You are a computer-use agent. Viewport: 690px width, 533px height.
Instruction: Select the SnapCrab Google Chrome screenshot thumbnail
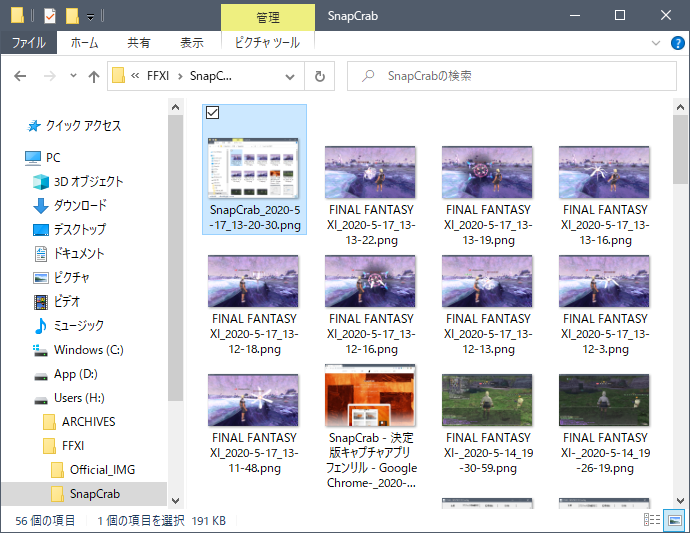(370, 395)
